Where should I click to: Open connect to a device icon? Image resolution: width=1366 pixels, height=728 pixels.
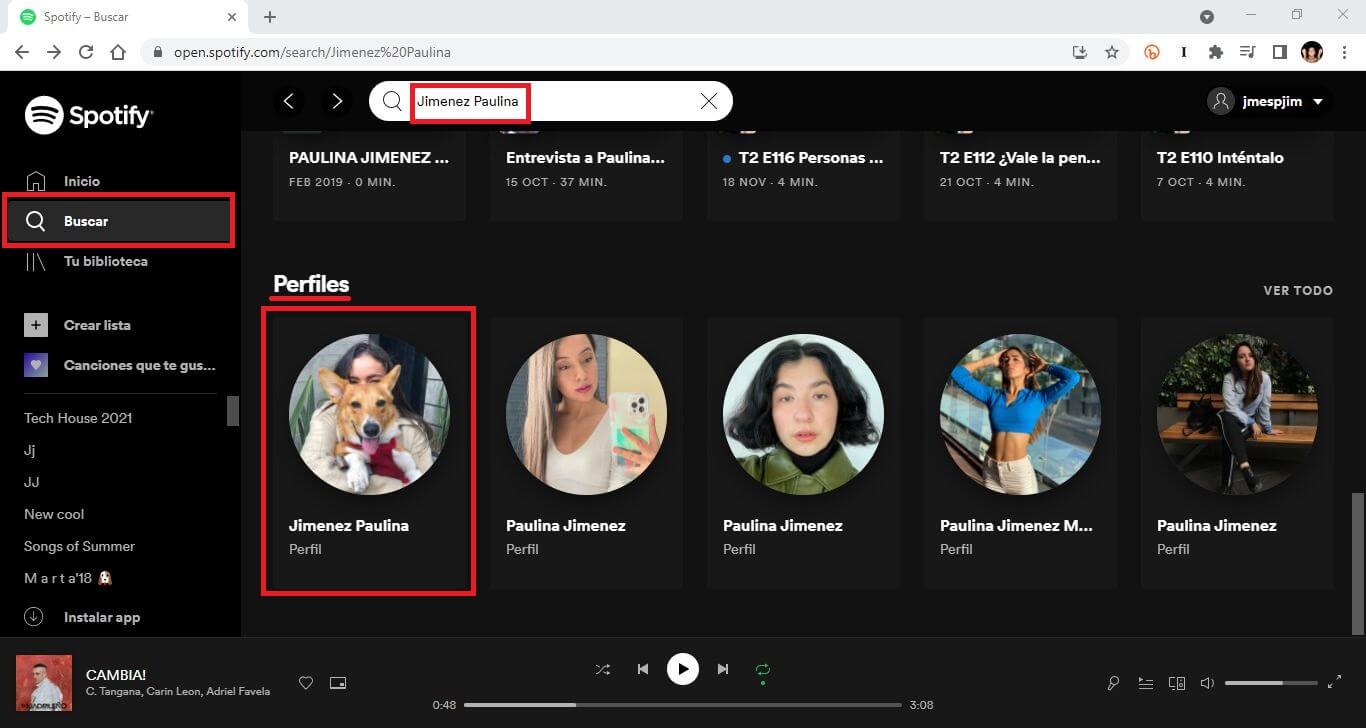point(1177,683)
